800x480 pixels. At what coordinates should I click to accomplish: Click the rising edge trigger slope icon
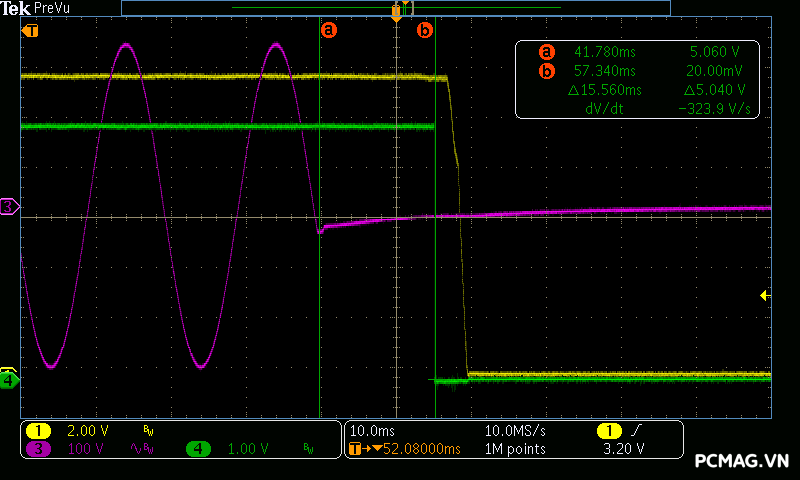[635, 430]
